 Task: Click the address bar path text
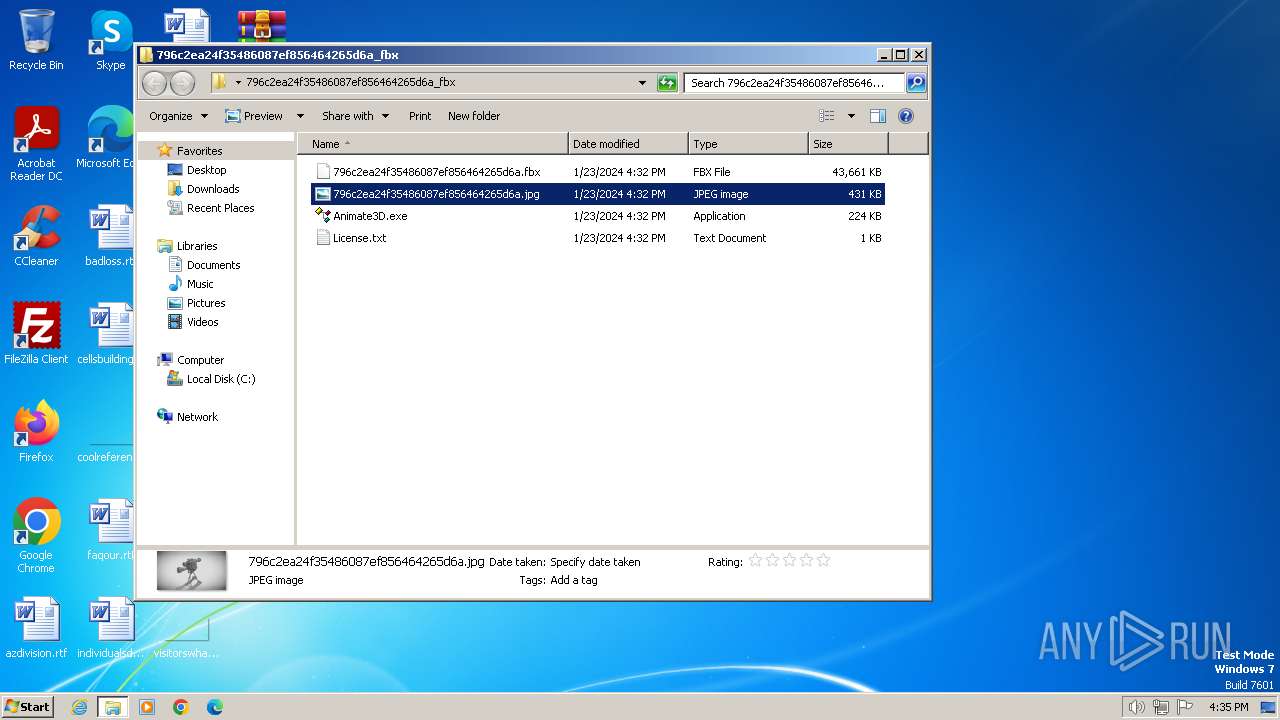(x=350, y=83)
